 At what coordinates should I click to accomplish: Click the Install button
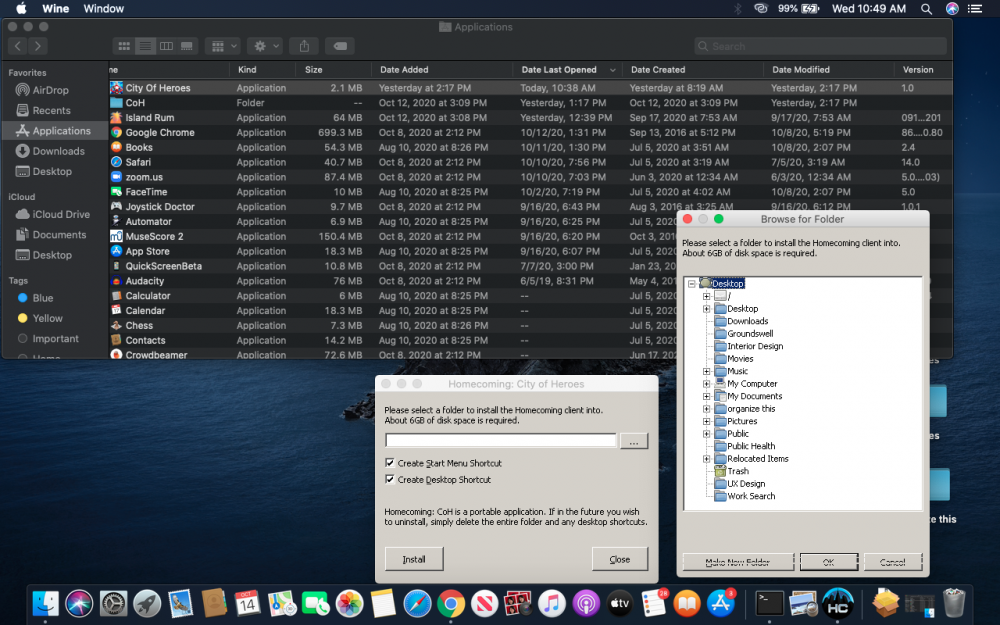tap(413, 559)
